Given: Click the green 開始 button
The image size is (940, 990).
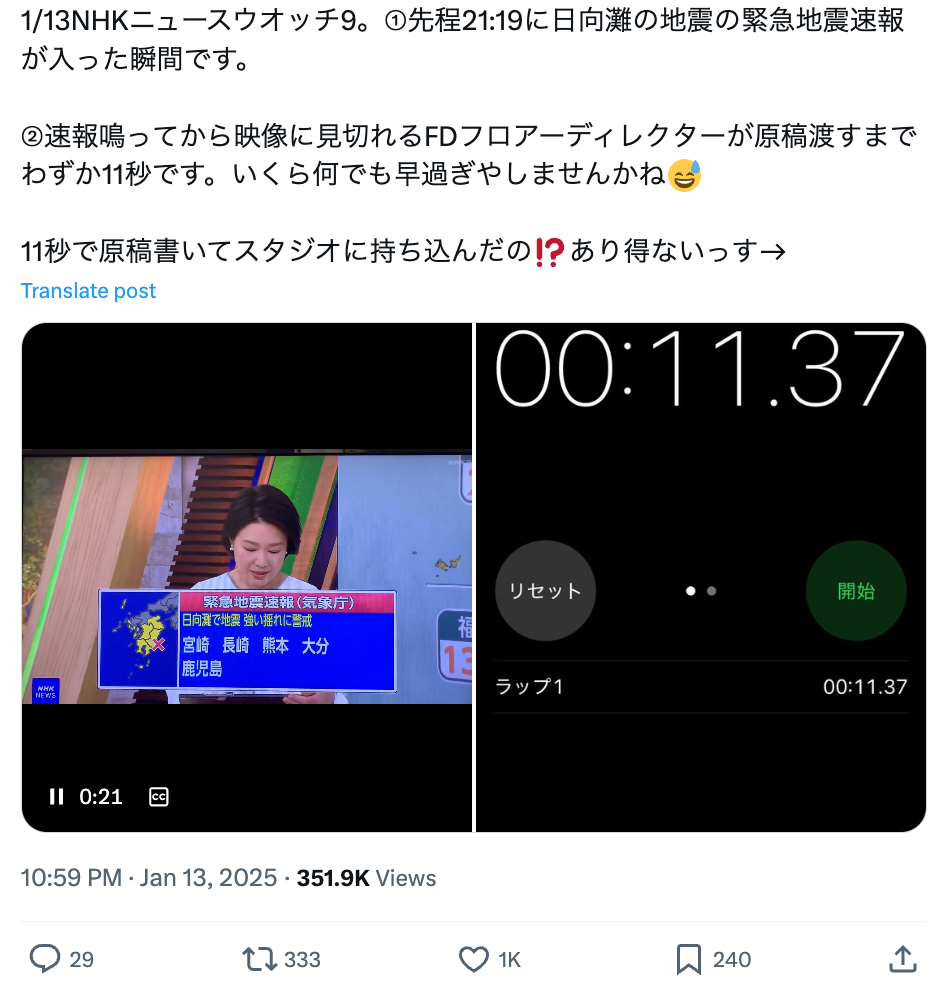Looking at the screenshot, I should (x=856, y=591).
